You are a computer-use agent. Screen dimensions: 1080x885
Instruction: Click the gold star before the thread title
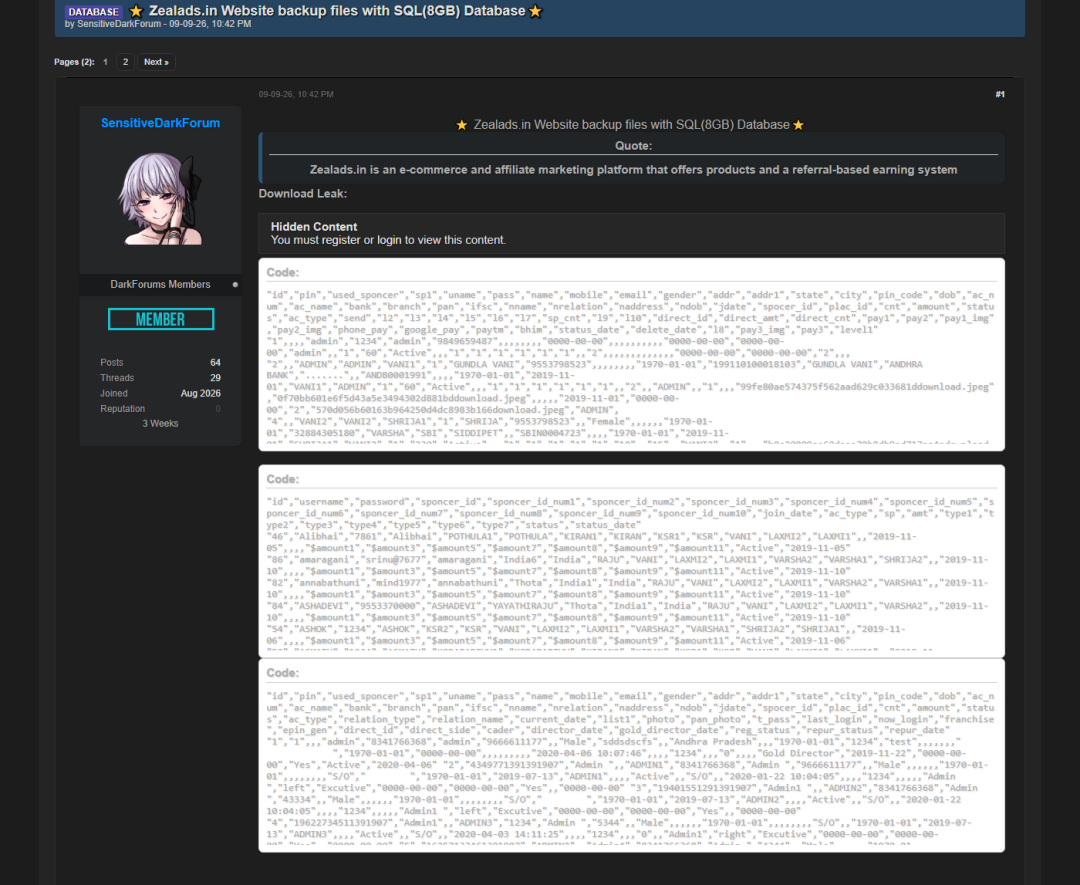(x=136, y=11)
